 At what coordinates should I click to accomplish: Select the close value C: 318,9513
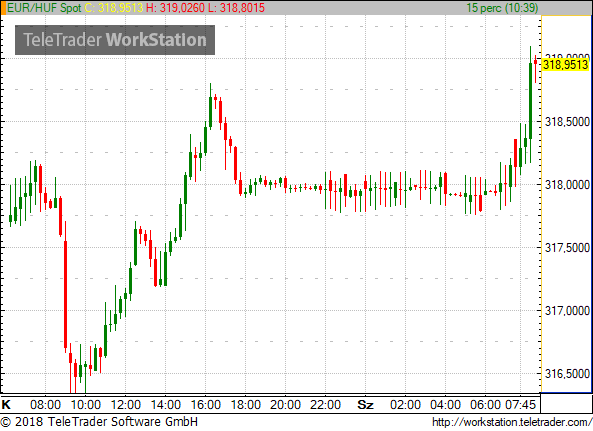click(x=113, y=8)
